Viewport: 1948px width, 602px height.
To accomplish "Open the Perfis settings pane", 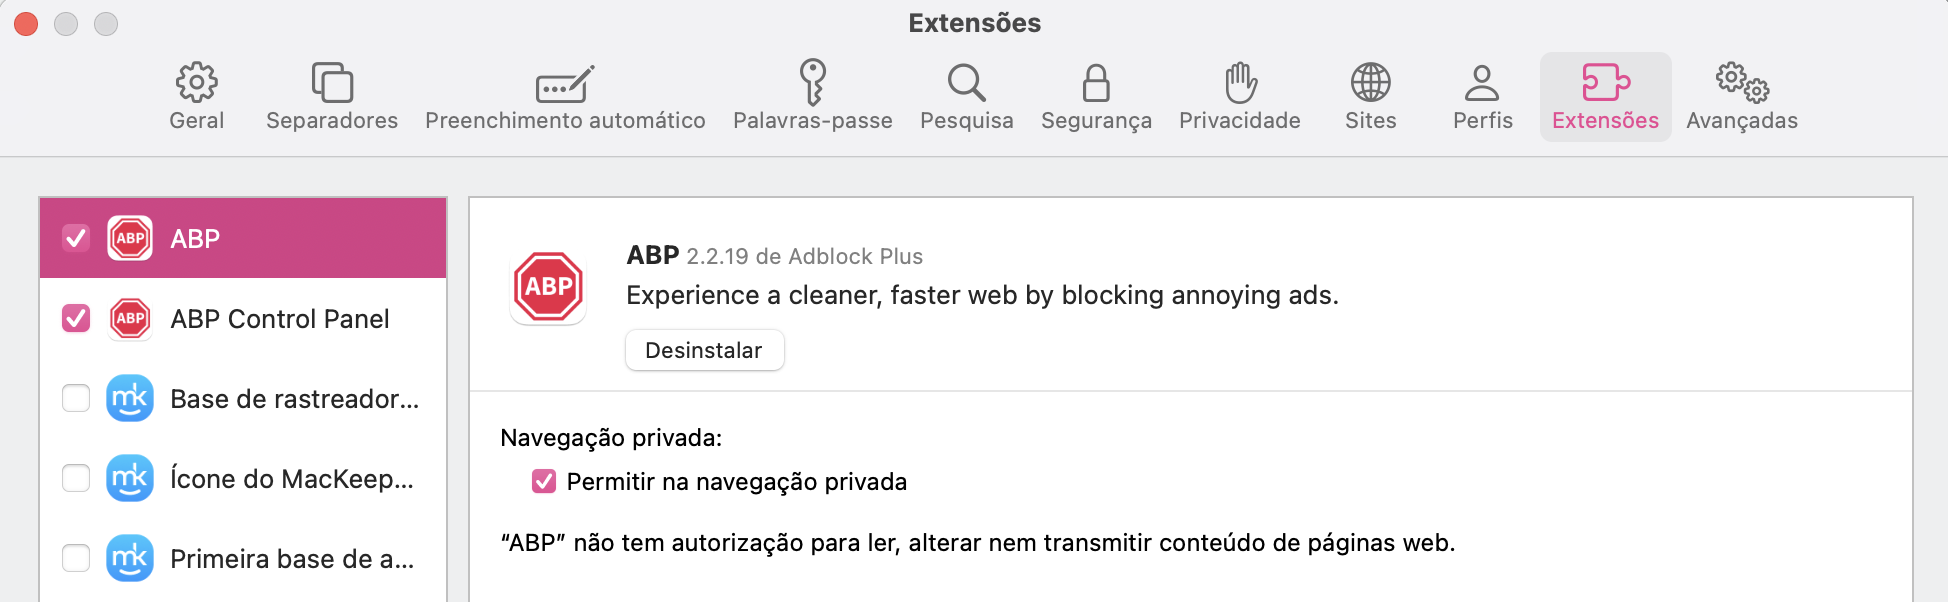I will [1481, 95].
